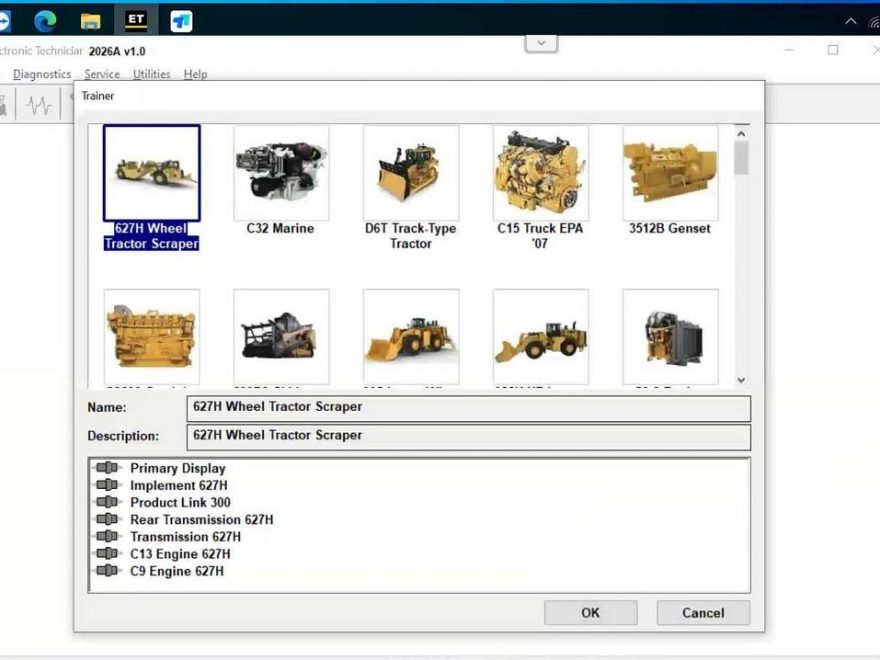The width and height of the screenshot is (880, 660).
Task: Click the thumbnail list scrollbar thumb
Action: point(741,158)
